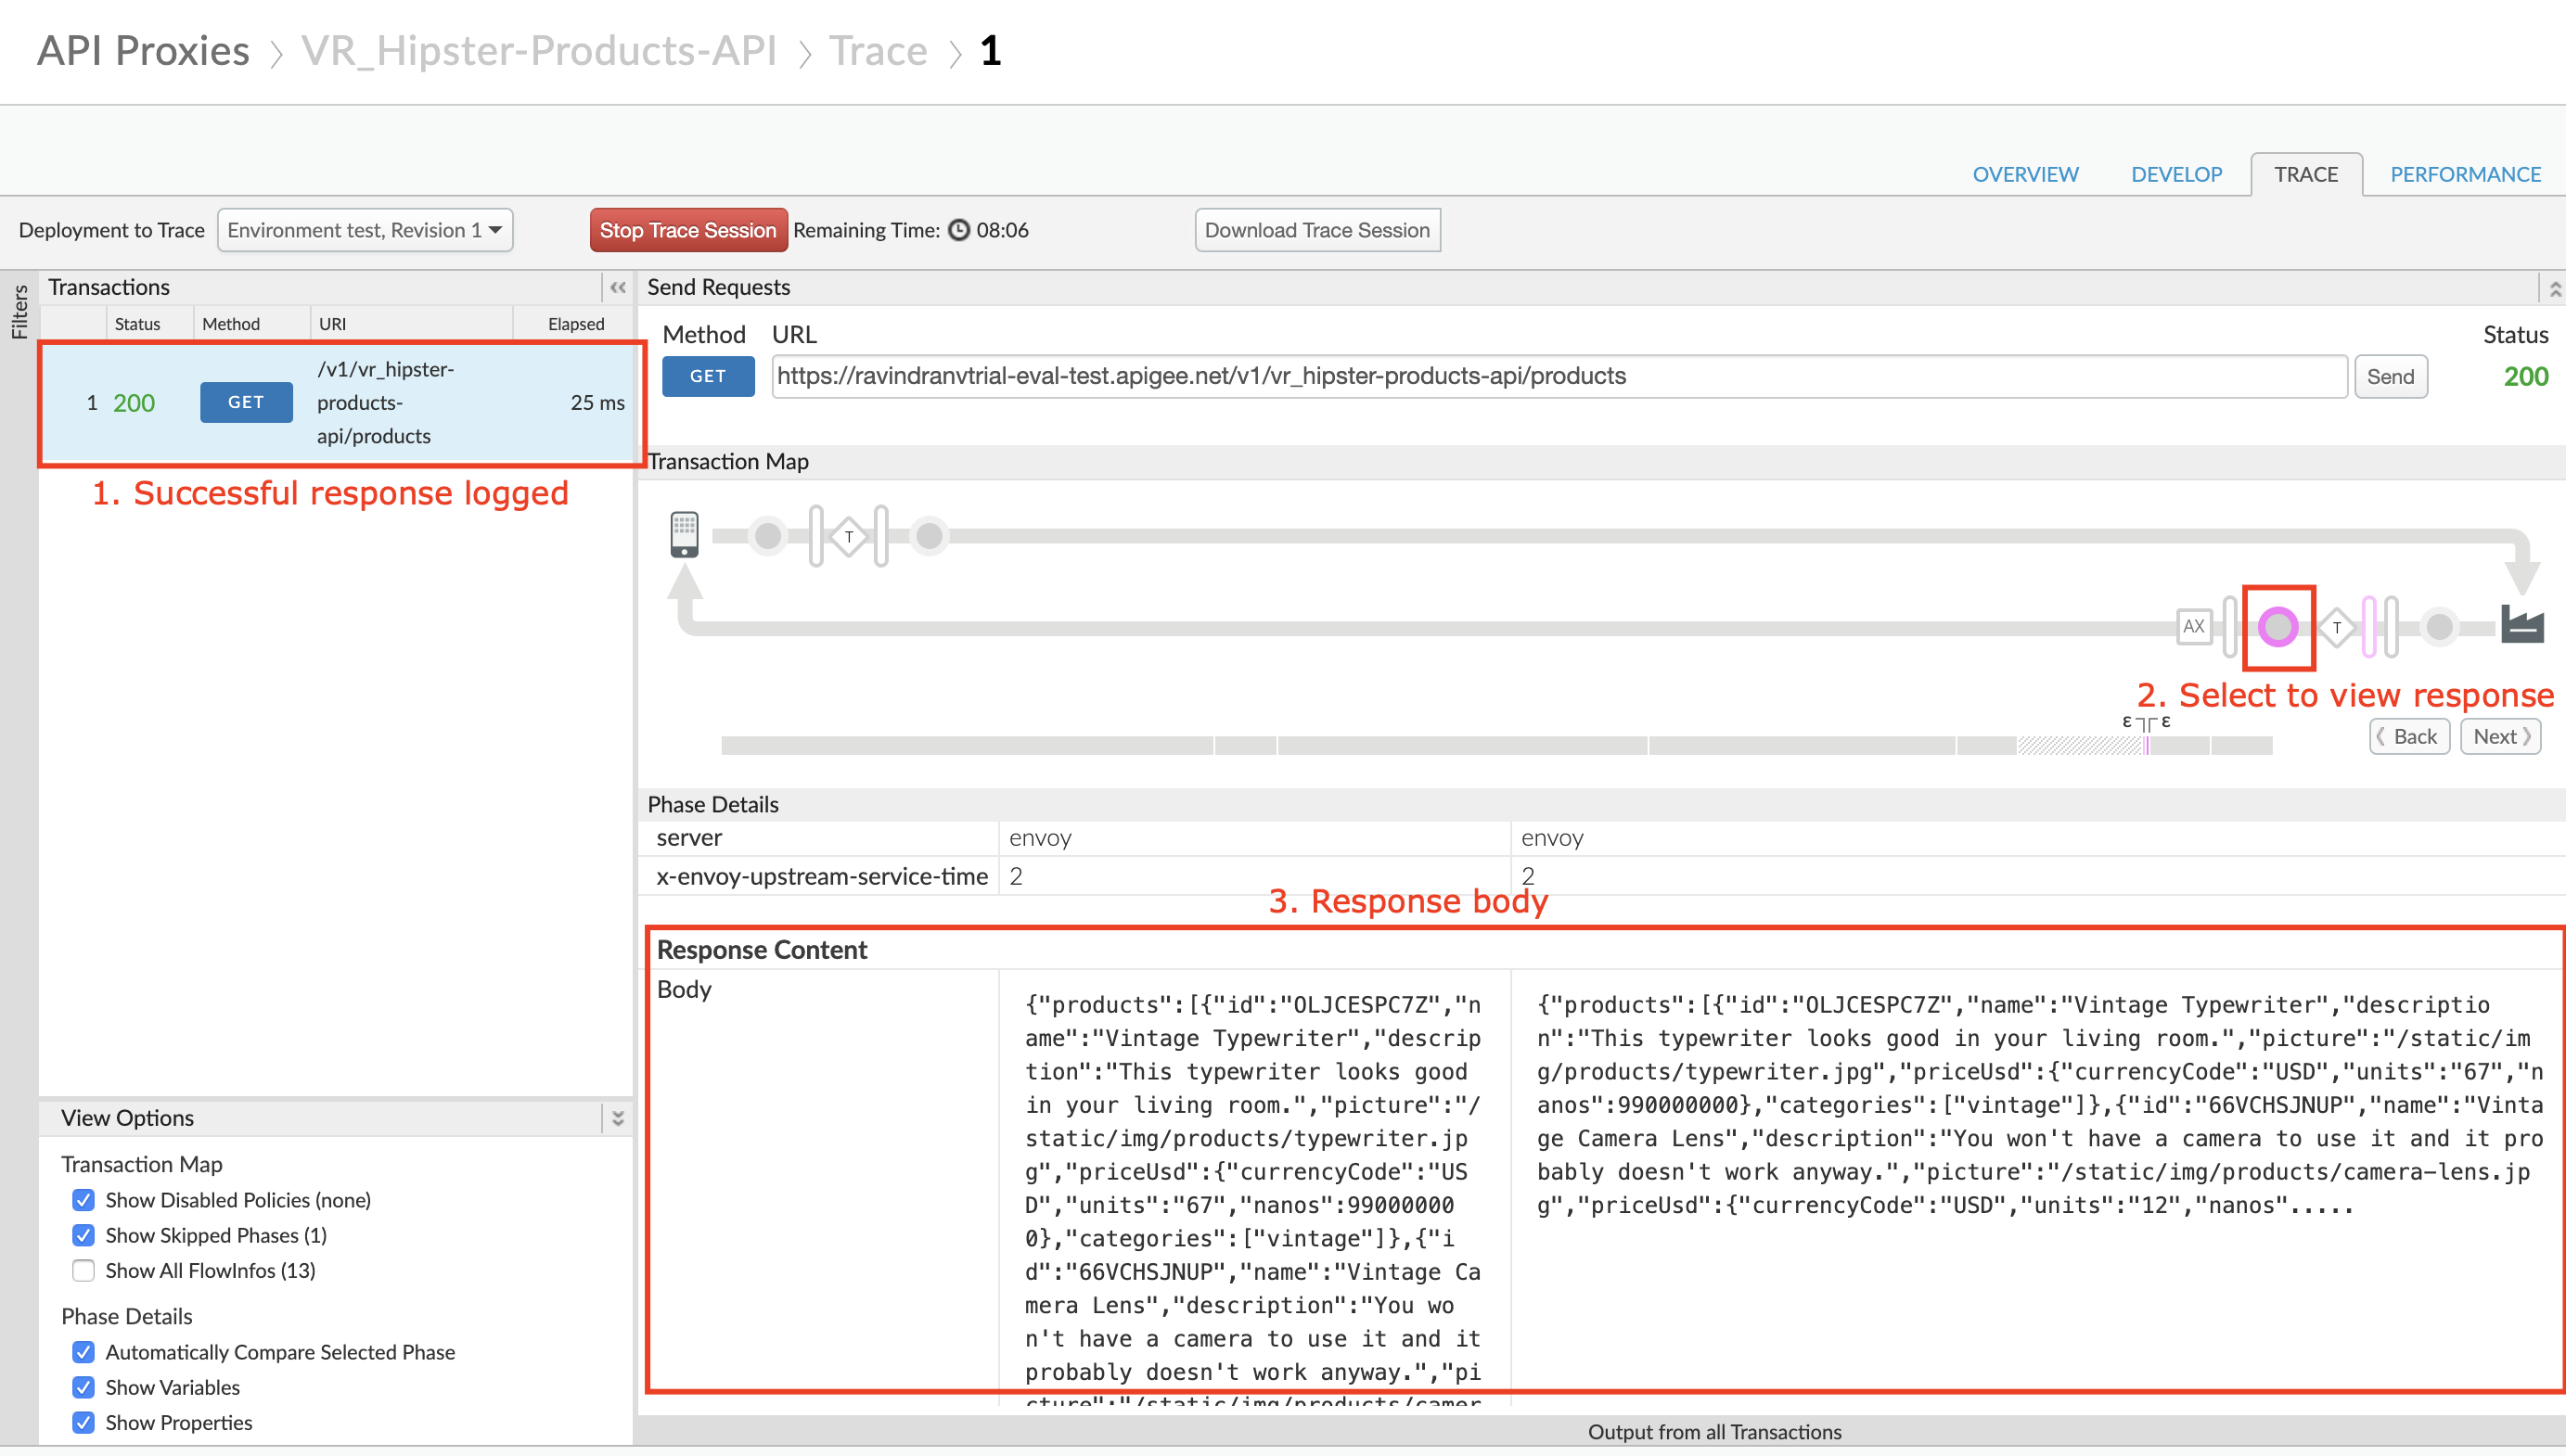Image resolution: width=2566 pixels, height=1456 pixels.
Task: Click the green 200 status in Send Requests
Action: pos(2525,377)
